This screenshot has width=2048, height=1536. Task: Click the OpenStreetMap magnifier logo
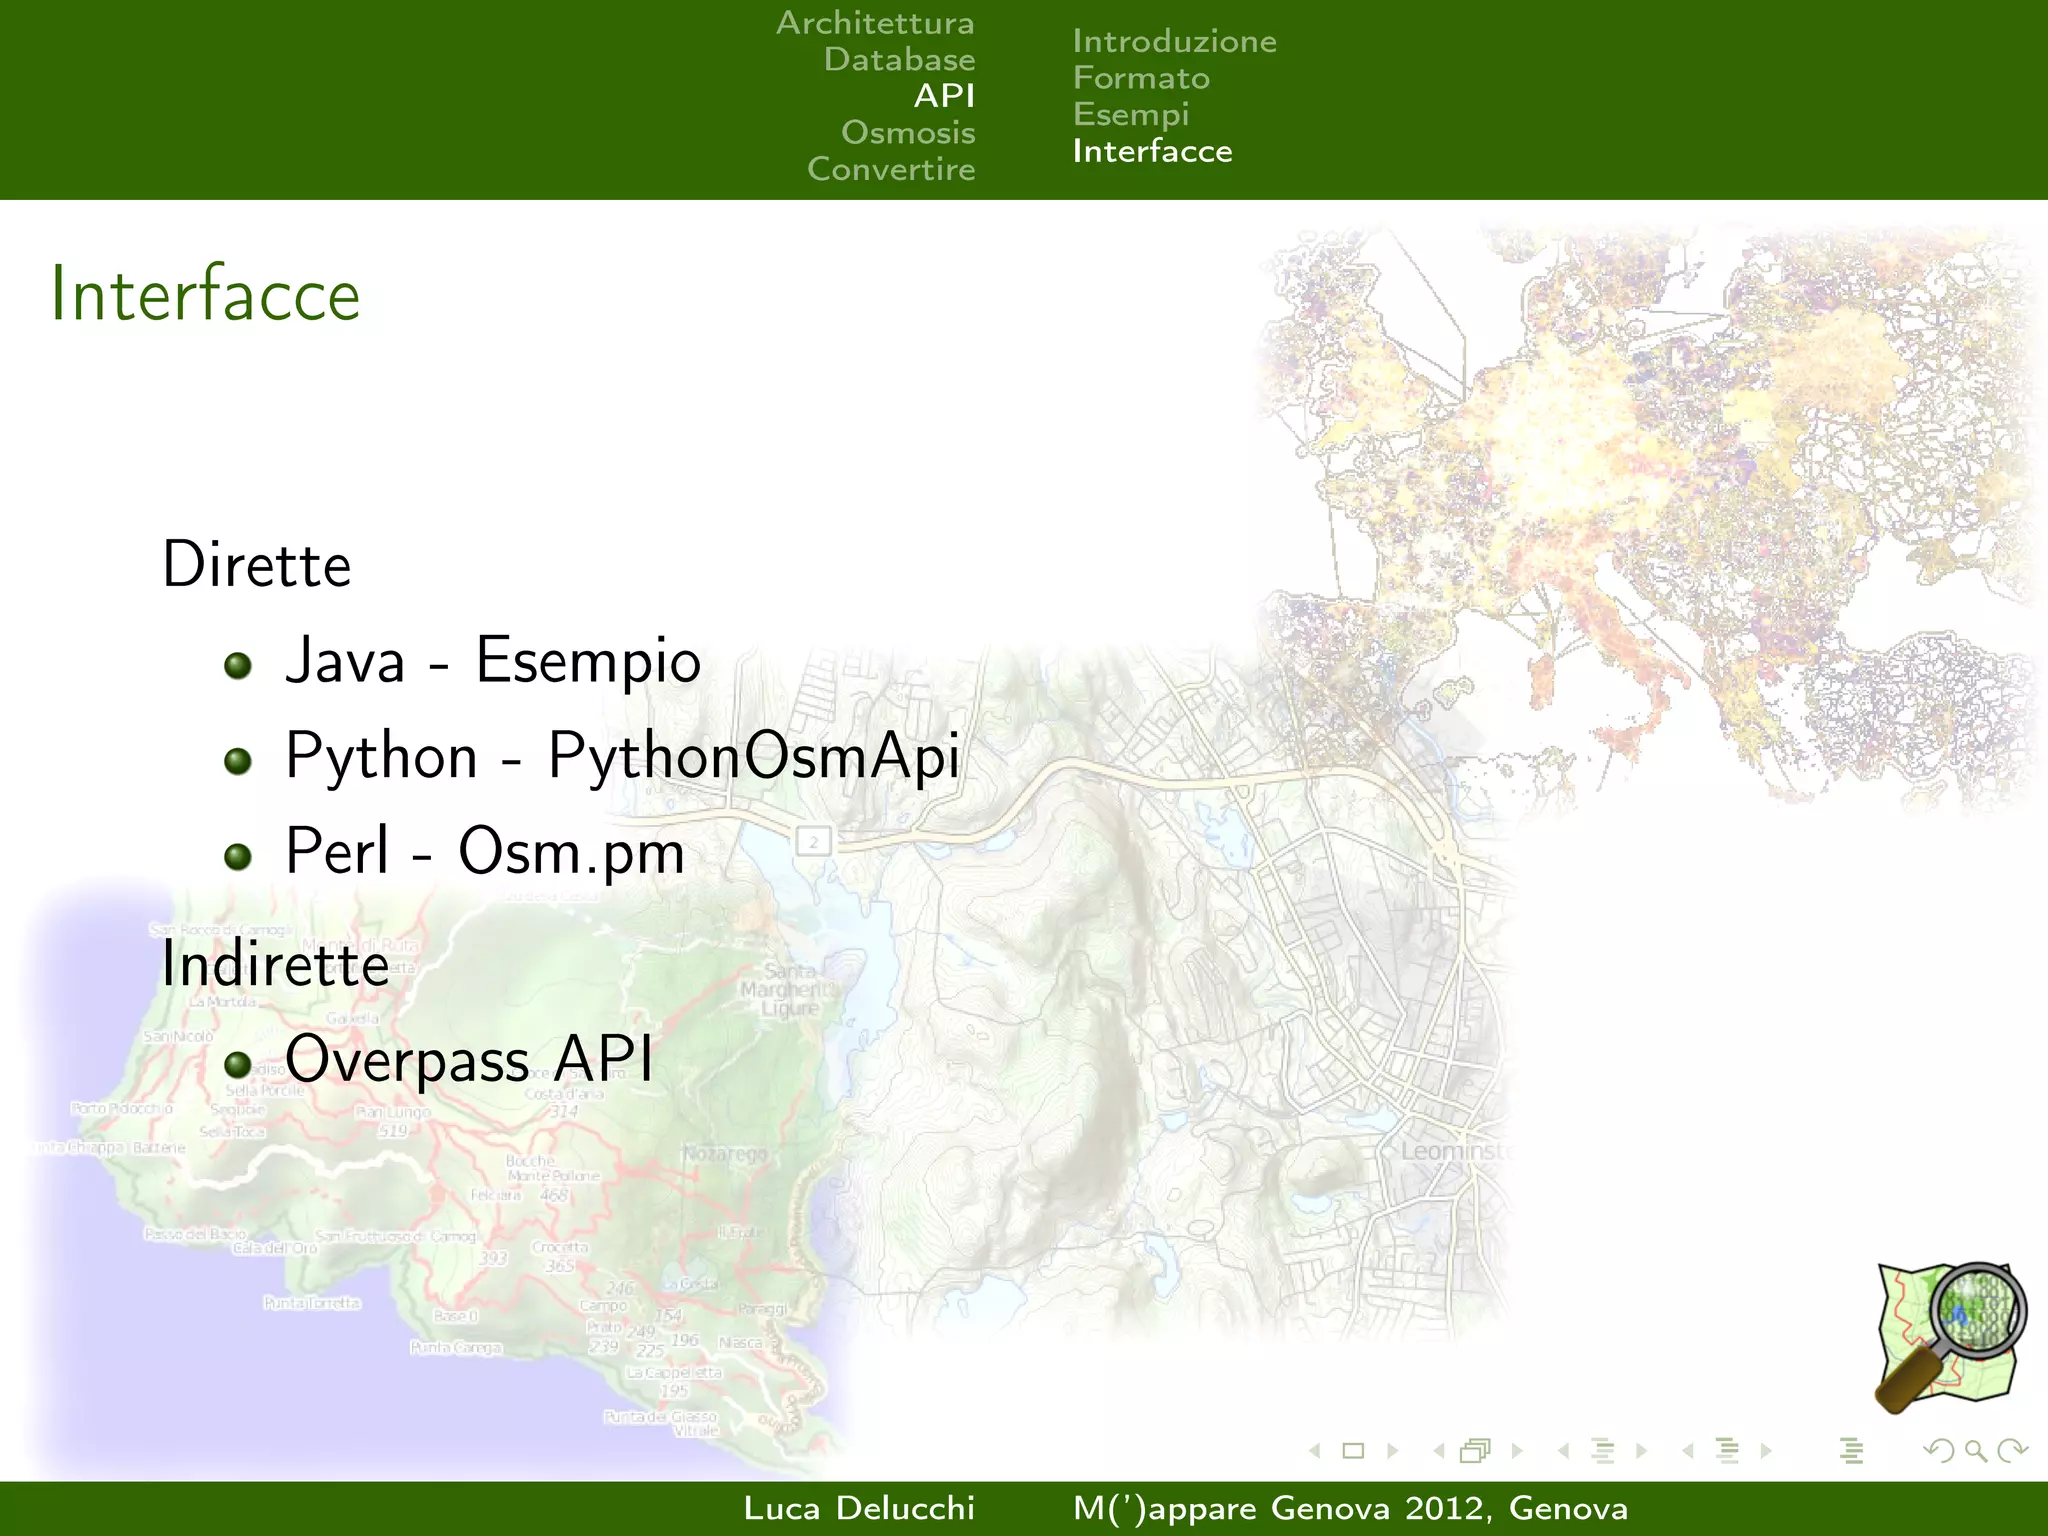point(1950,1338)
